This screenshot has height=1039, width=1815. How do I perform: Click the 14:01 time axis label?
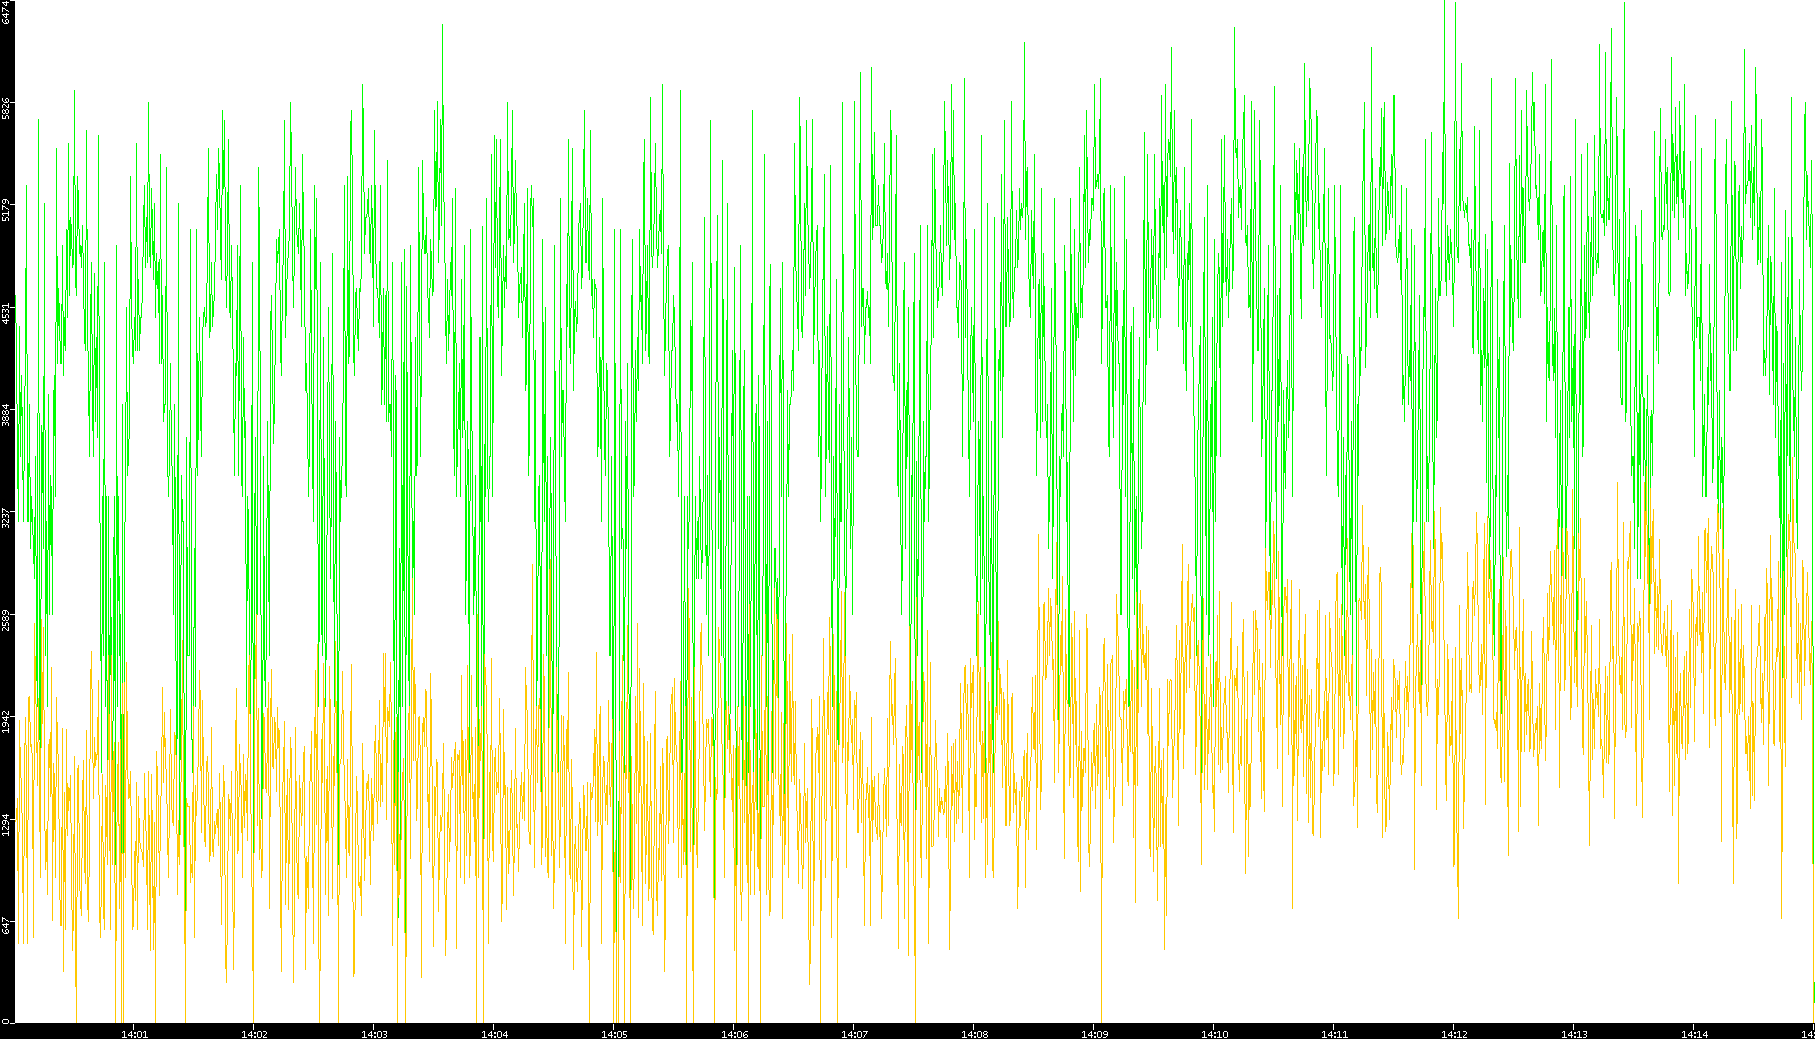point(134,1034)
